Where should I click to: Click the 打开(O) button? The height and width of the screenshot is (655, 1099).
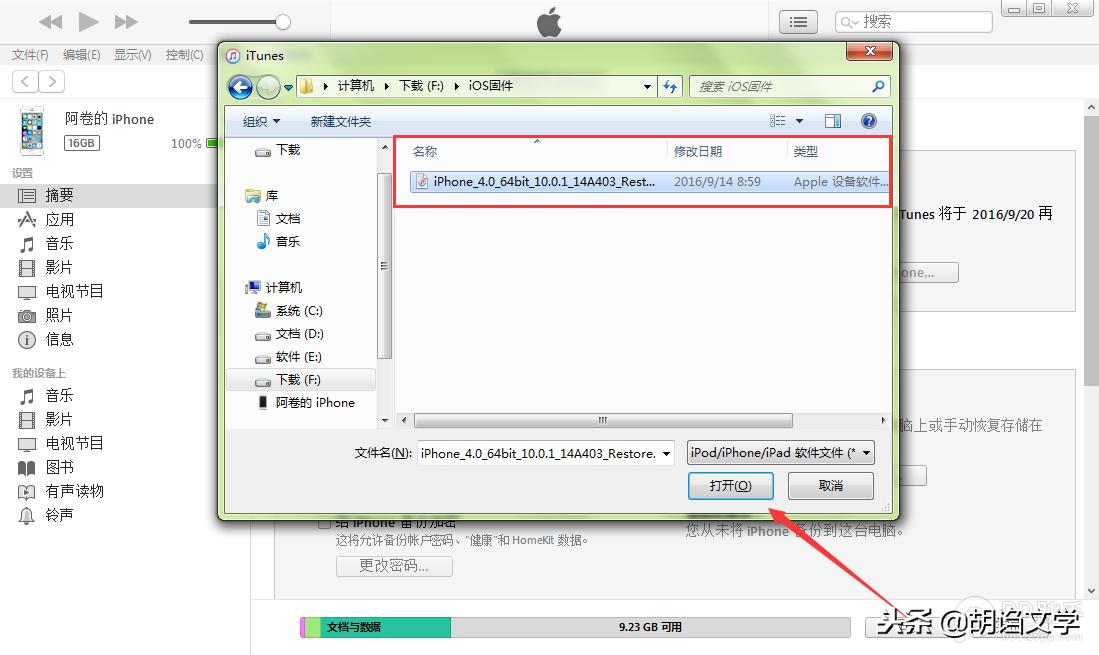730,485
